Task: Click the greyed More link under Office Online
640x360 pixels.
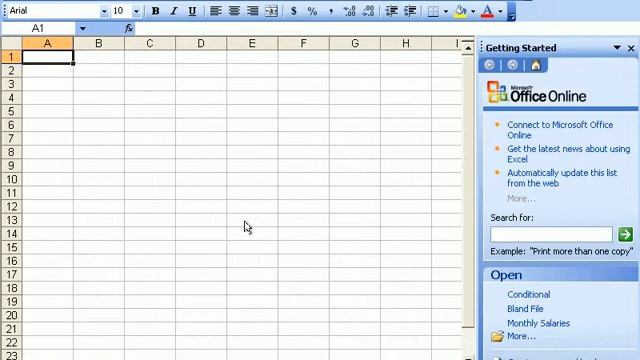Action: pos(521,199)
